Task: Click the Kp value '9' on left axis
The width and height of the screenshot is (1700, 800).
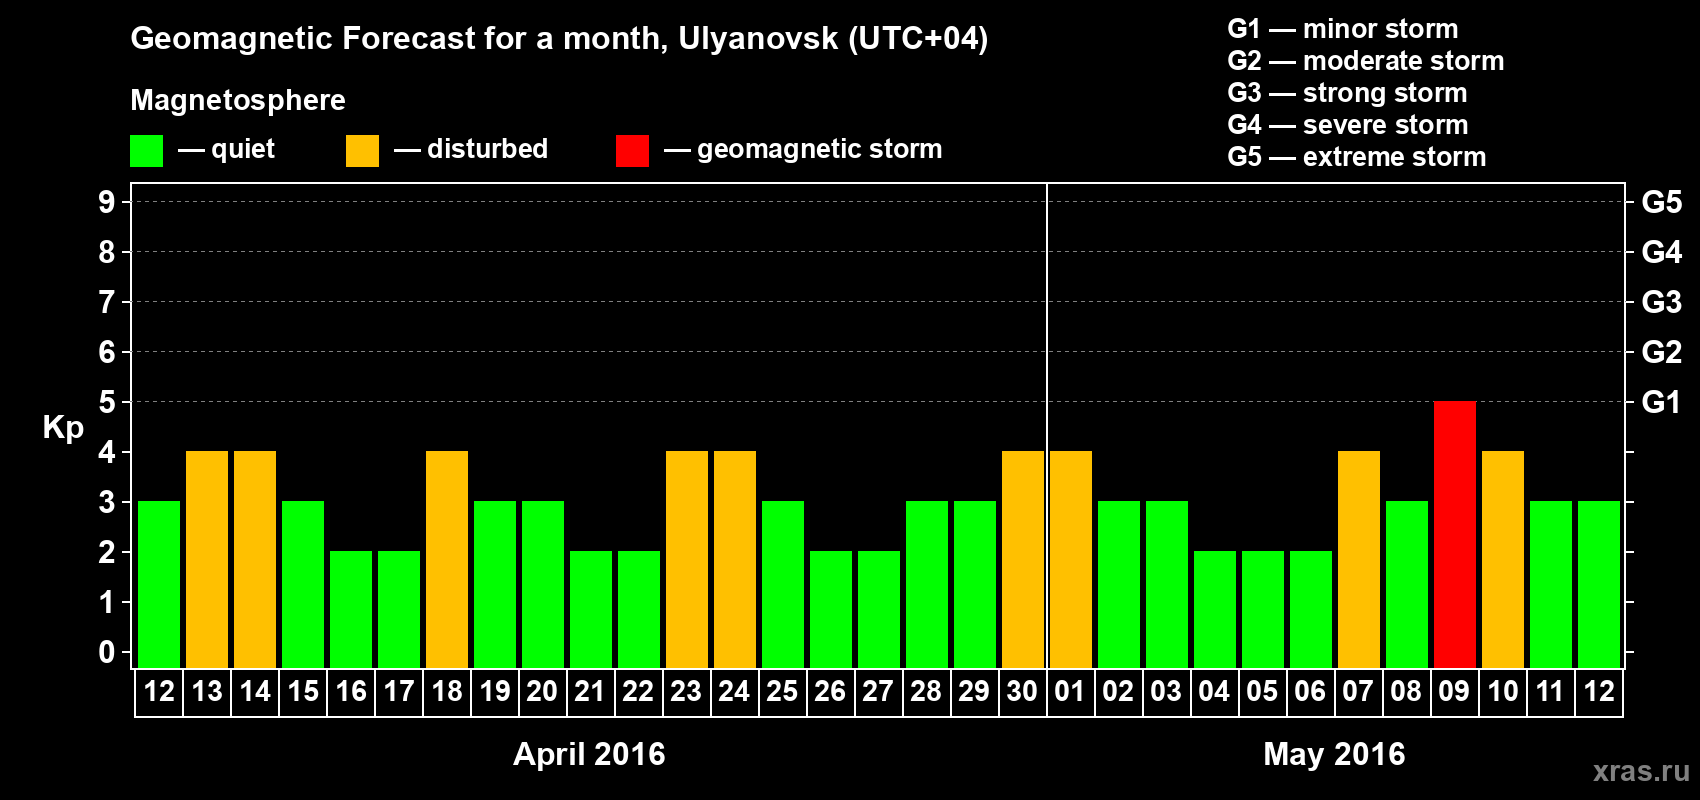Action: 107,202
